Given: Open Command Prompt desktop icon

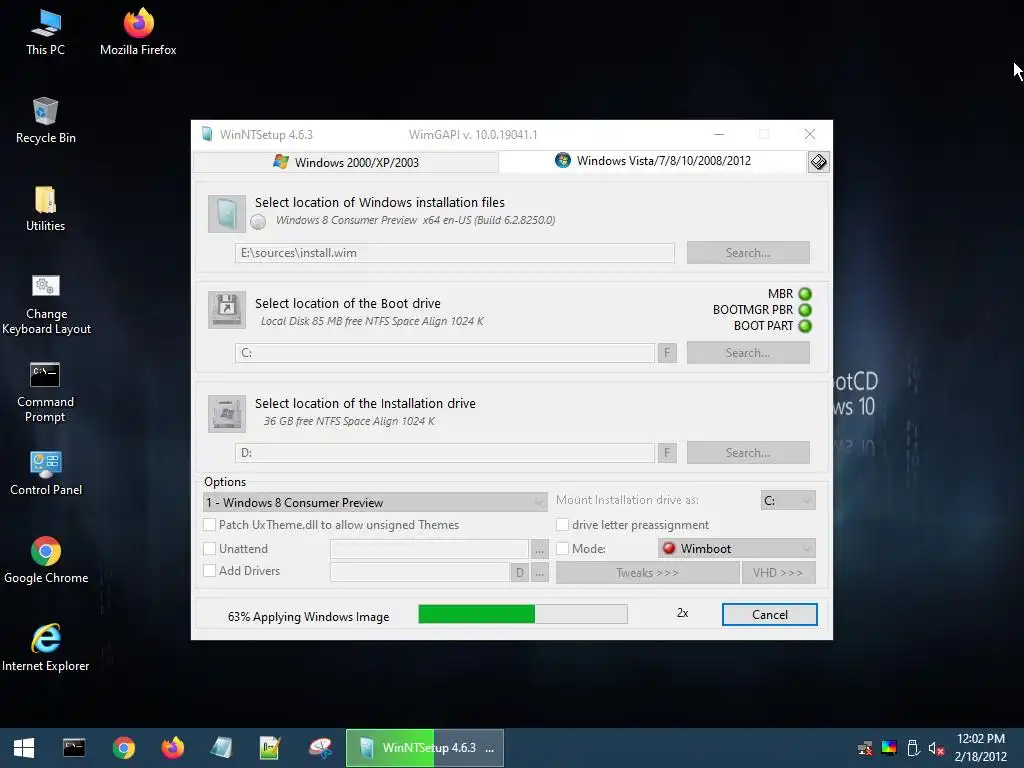Looking at the screenshot, I should (45, 392).
